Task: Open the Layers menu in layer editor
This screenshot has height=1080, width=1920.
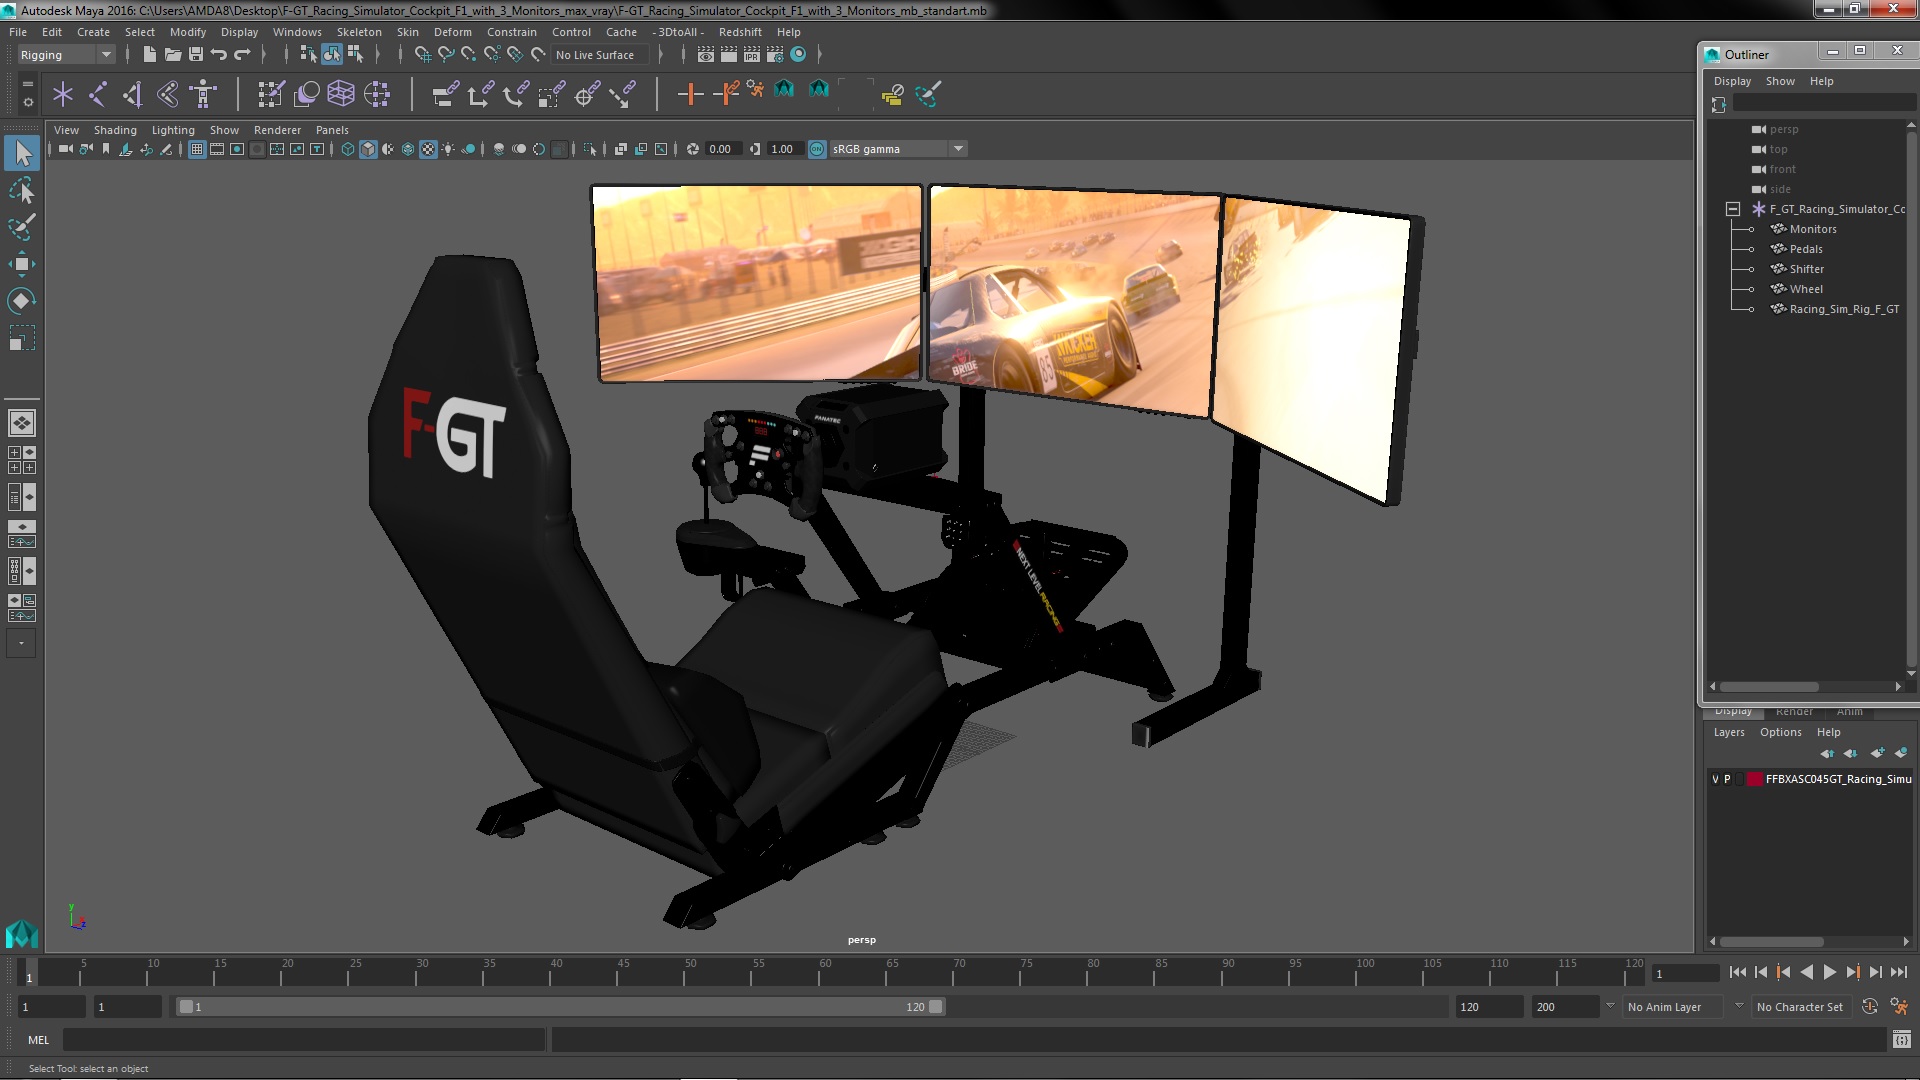Action: [1729, 732]
